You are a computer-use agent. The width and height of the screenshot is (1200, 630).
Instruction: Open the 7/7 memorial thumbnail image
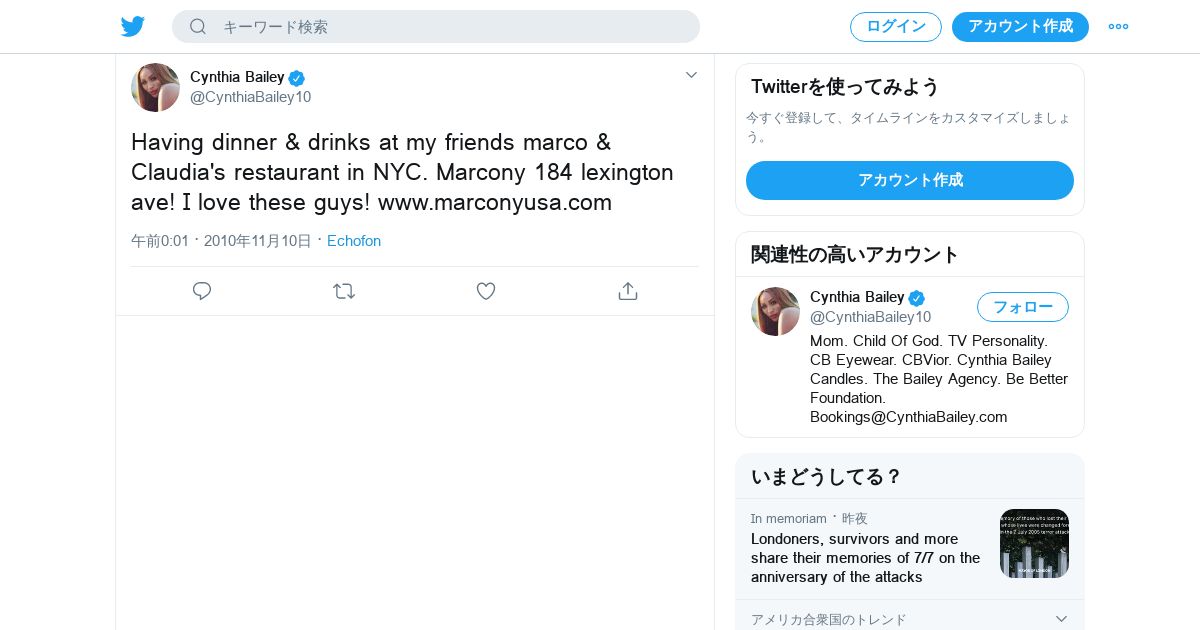[1034, 543]
